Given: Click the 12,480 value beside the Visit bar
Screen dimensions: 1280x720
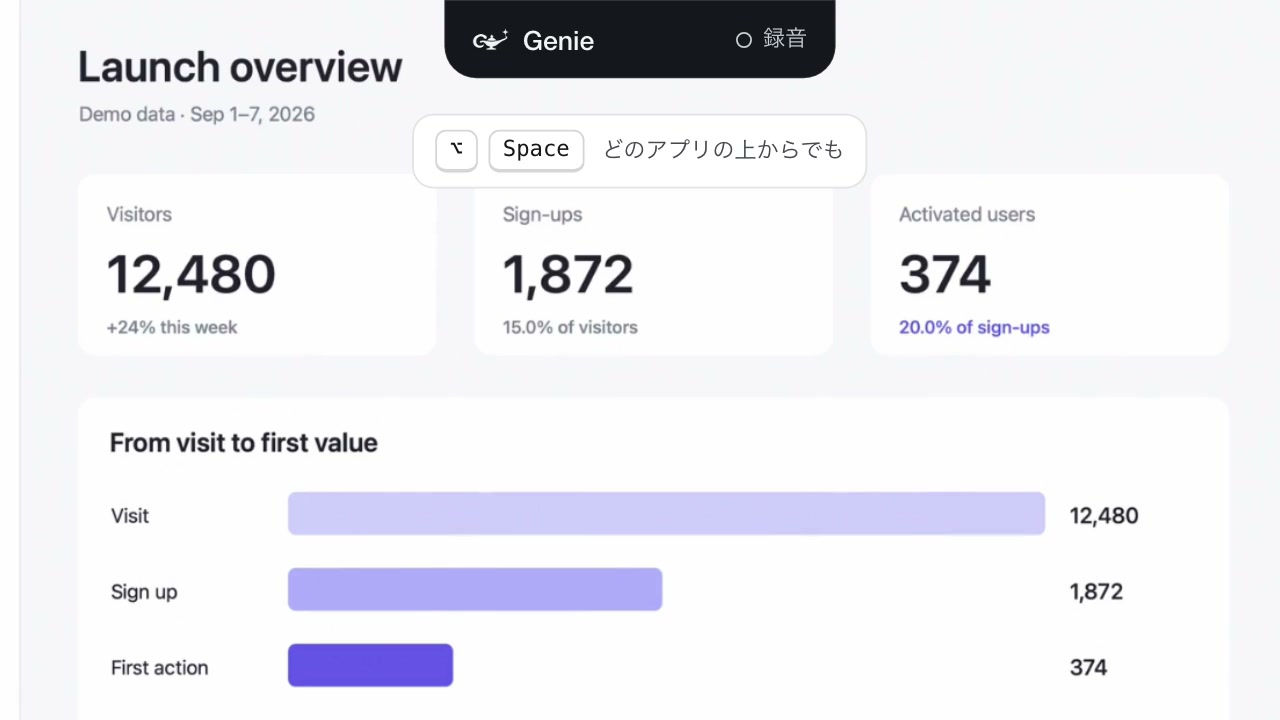Looking at the screenshot, I should click(1104, 516).
